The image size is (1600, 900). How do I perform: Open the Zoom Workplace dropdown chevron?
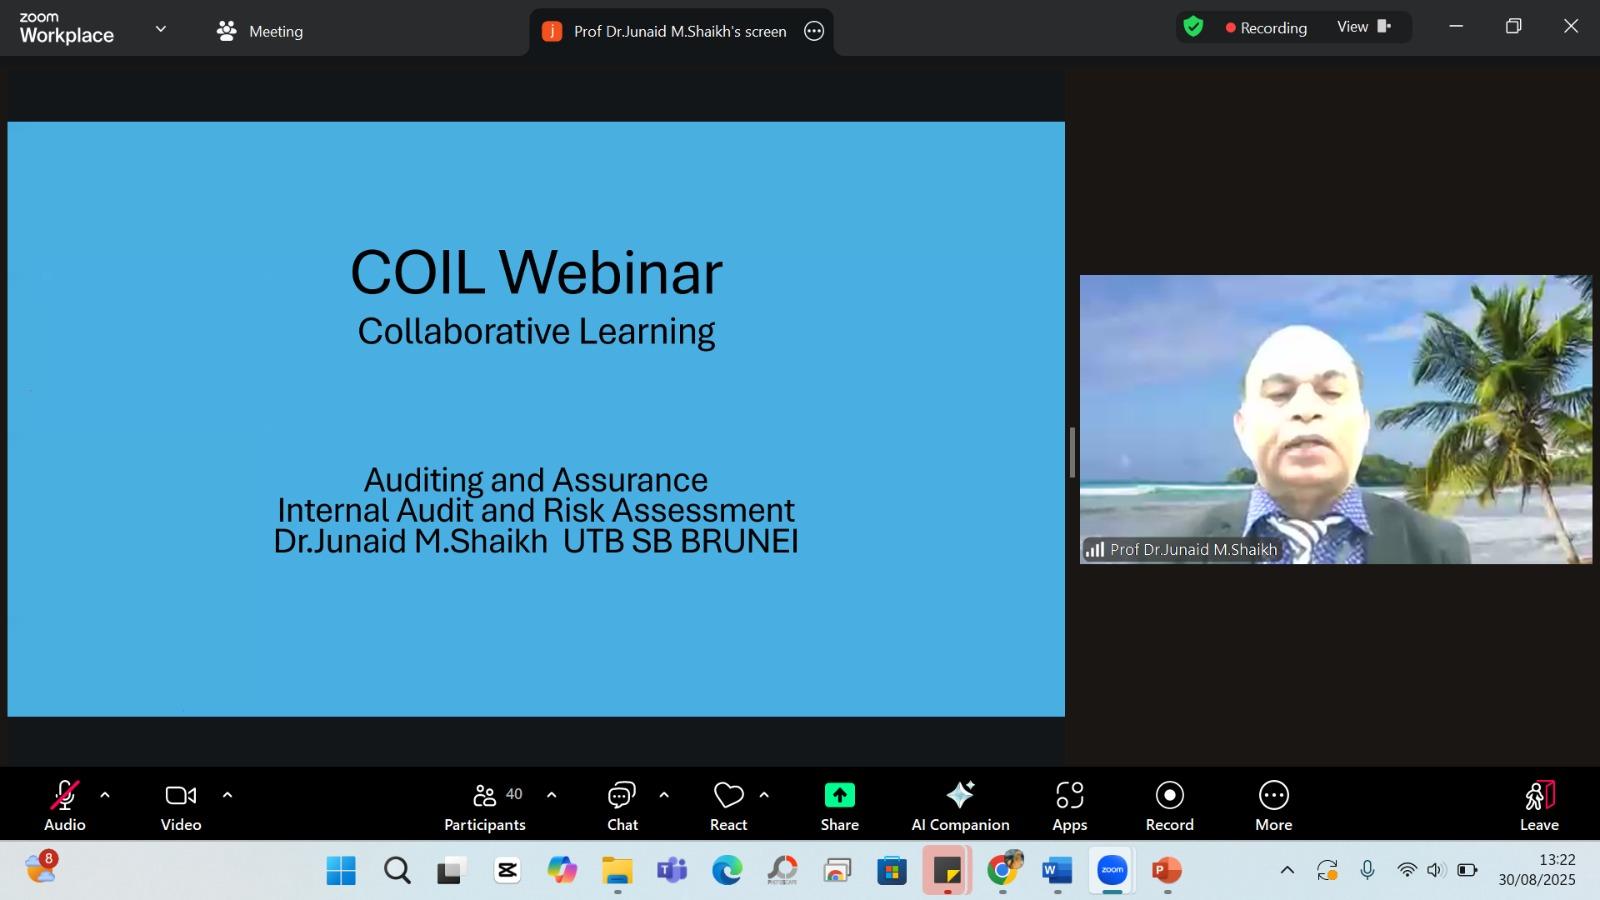pyautogui.click(x=161, y=29)
